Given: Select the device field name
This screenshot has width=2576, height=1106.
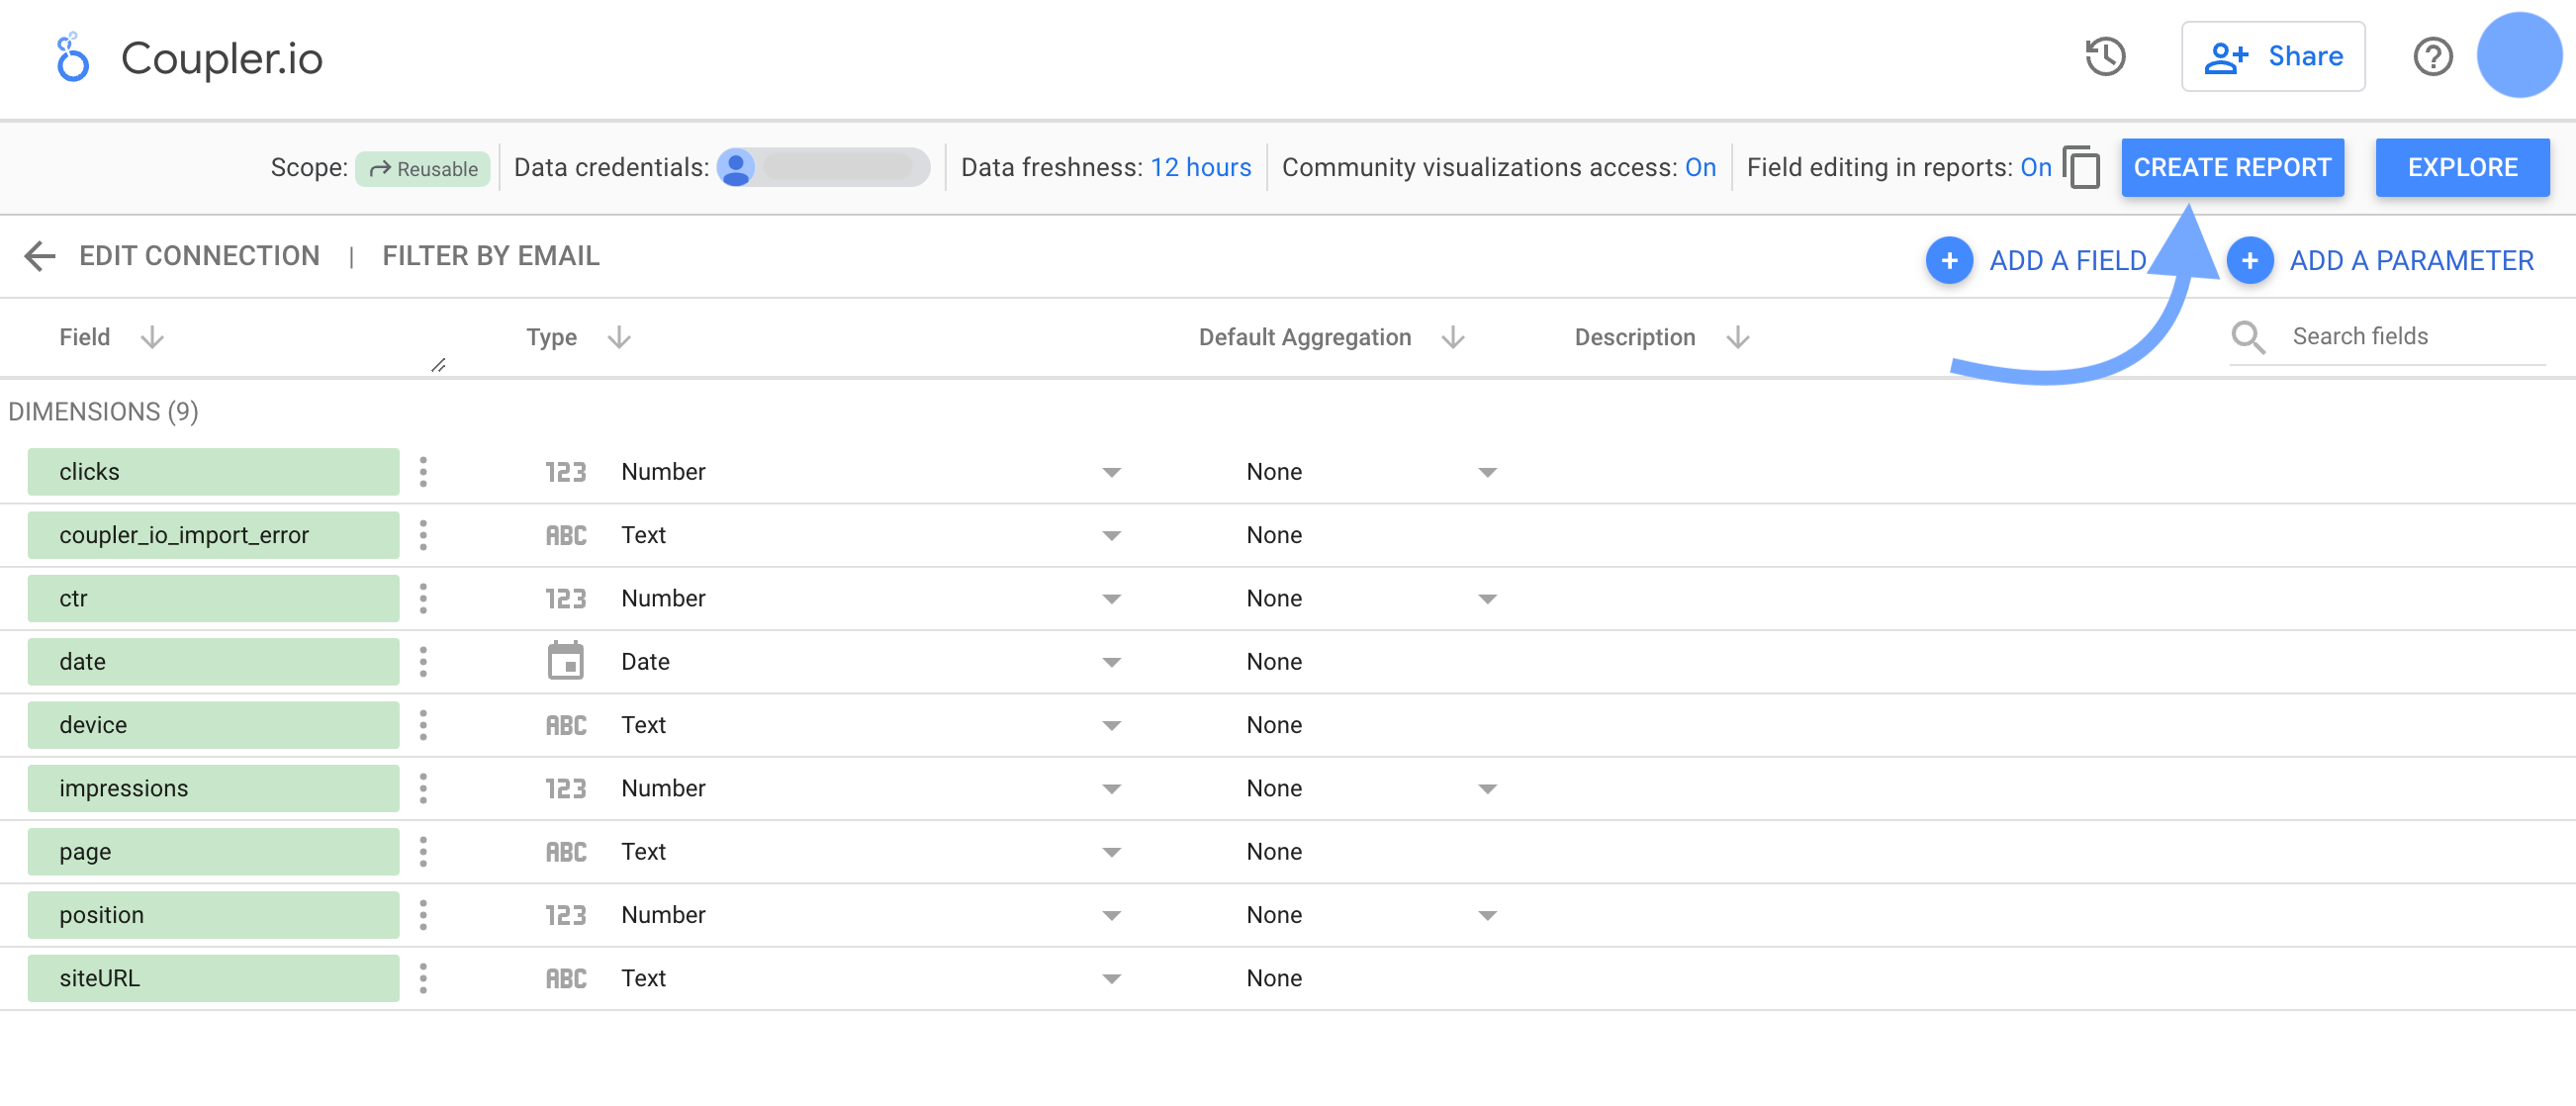Looking at the screenshot, I should point(213,725).
